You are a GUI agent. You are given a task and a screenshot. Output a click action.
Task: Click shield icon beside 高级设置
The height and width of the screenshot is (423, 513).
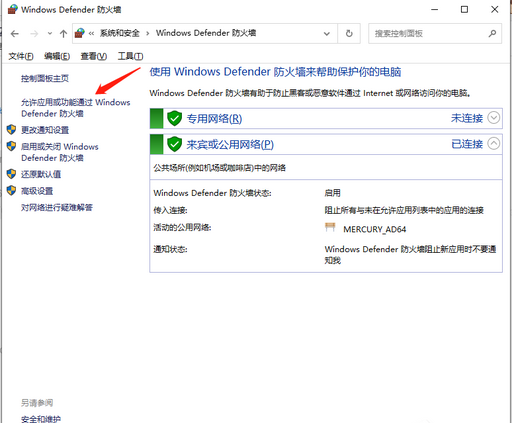[x=12, y=190]
